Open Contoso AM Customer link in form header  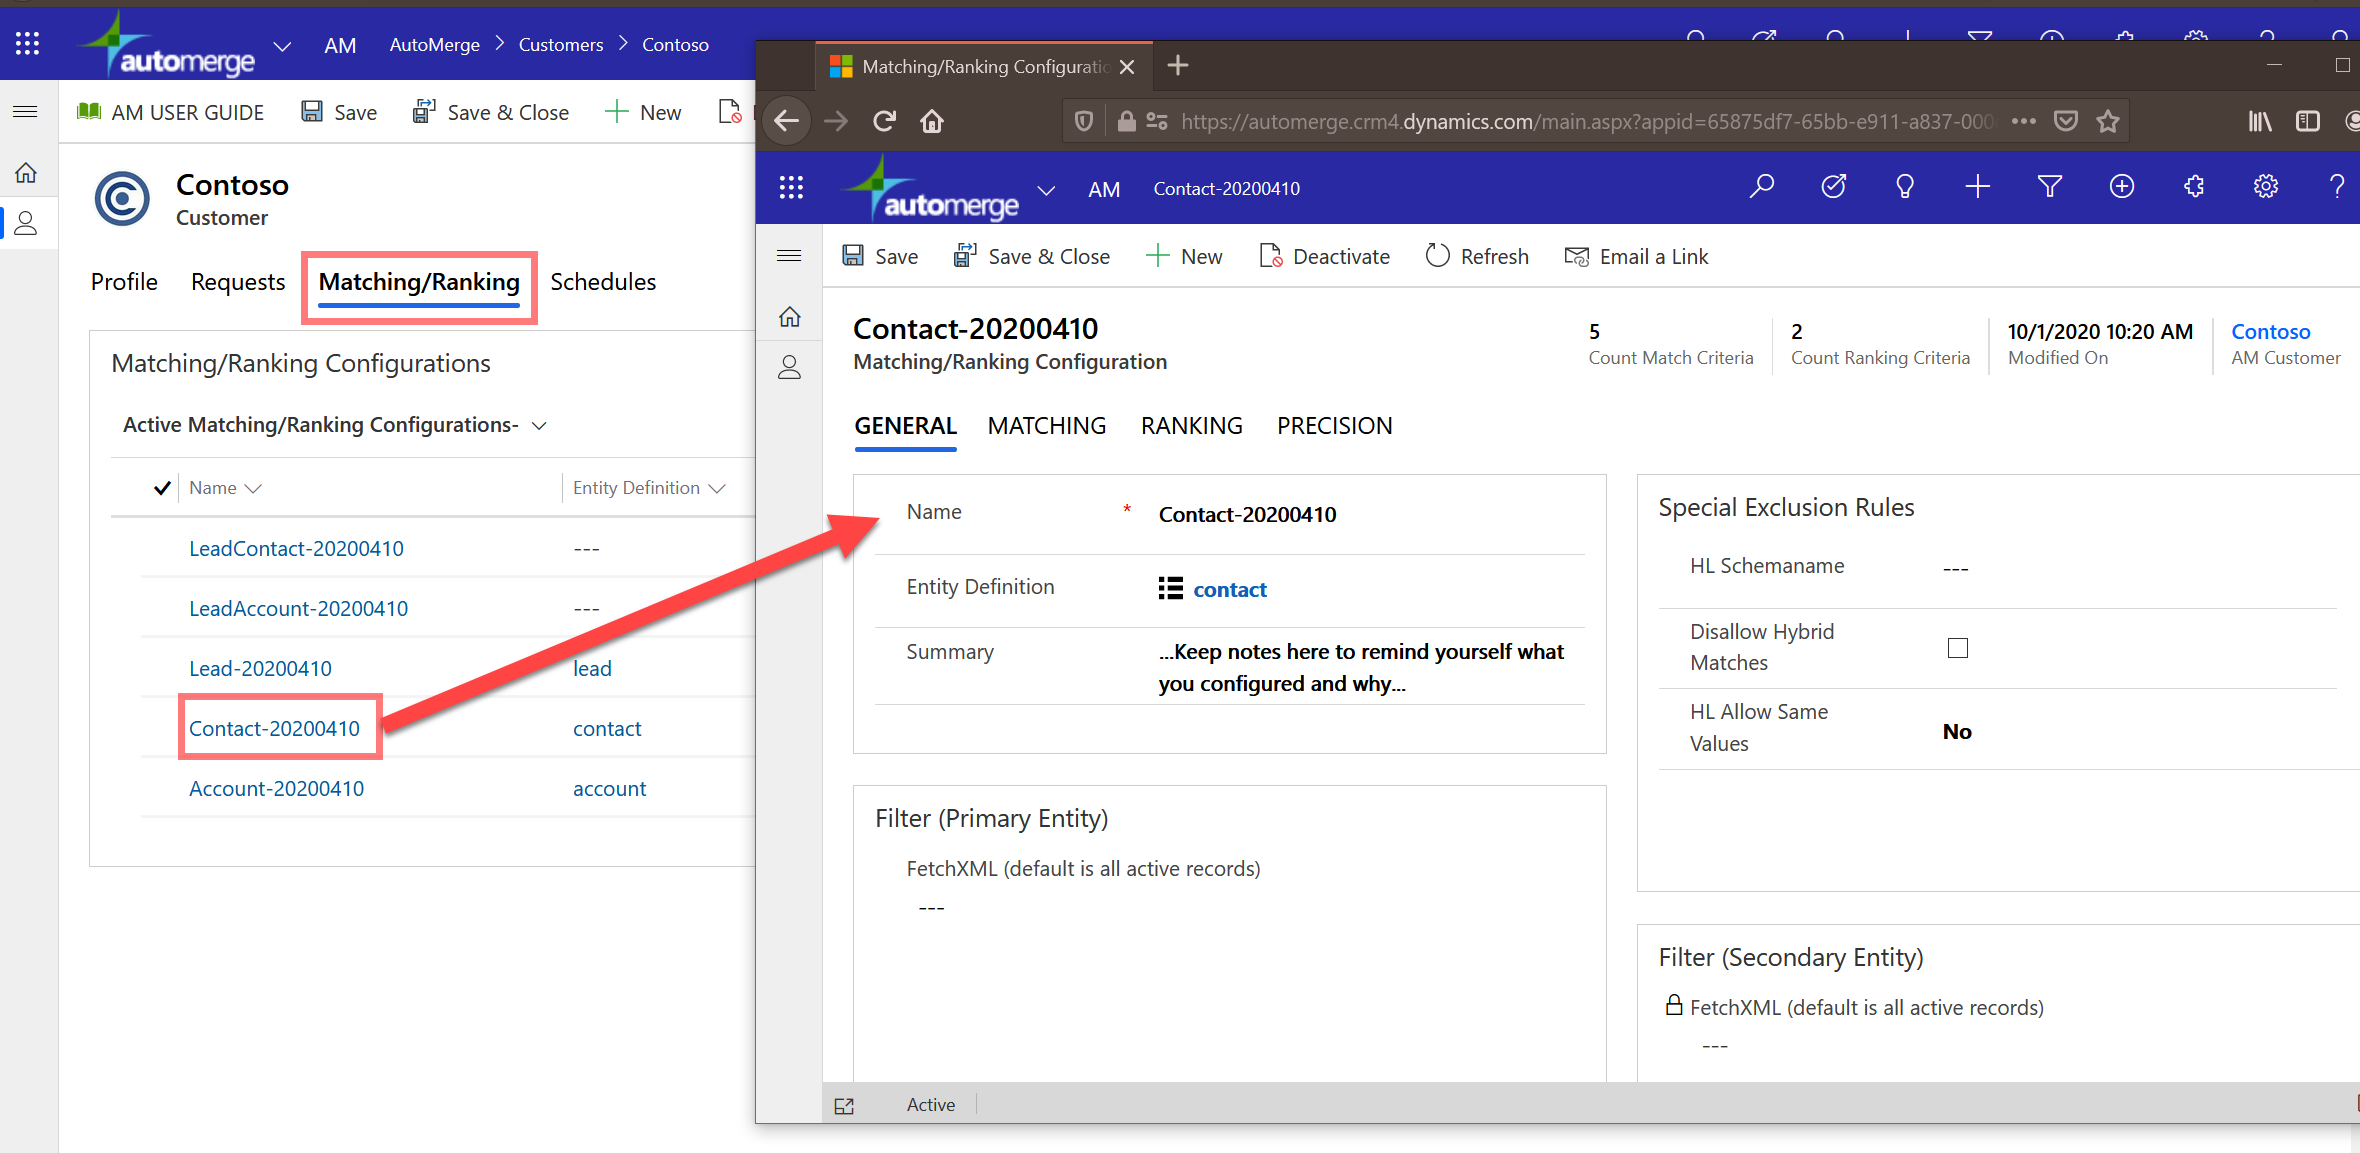point(2270,332)
